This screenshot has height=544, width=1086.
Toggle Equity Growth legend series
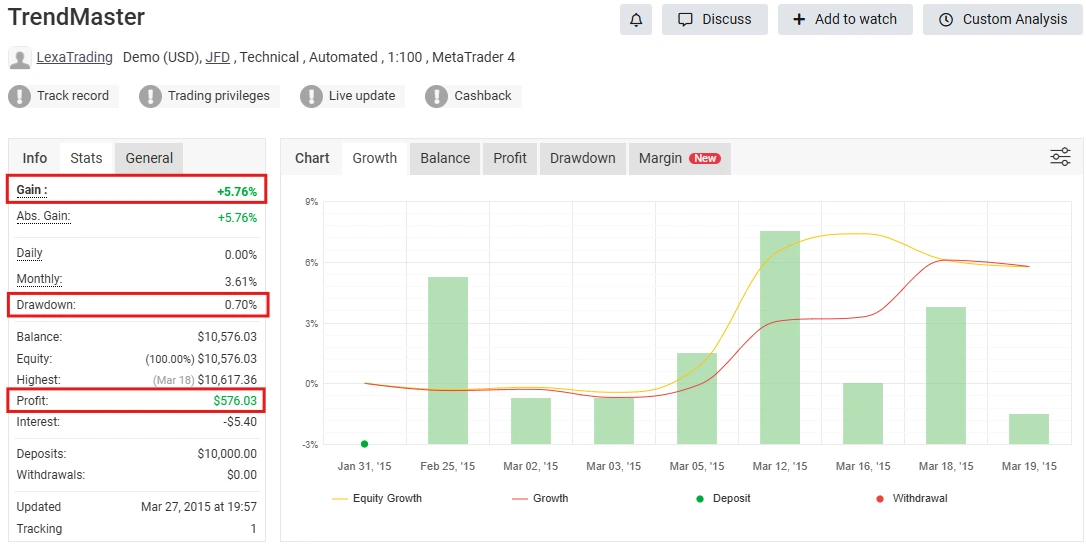377,498
